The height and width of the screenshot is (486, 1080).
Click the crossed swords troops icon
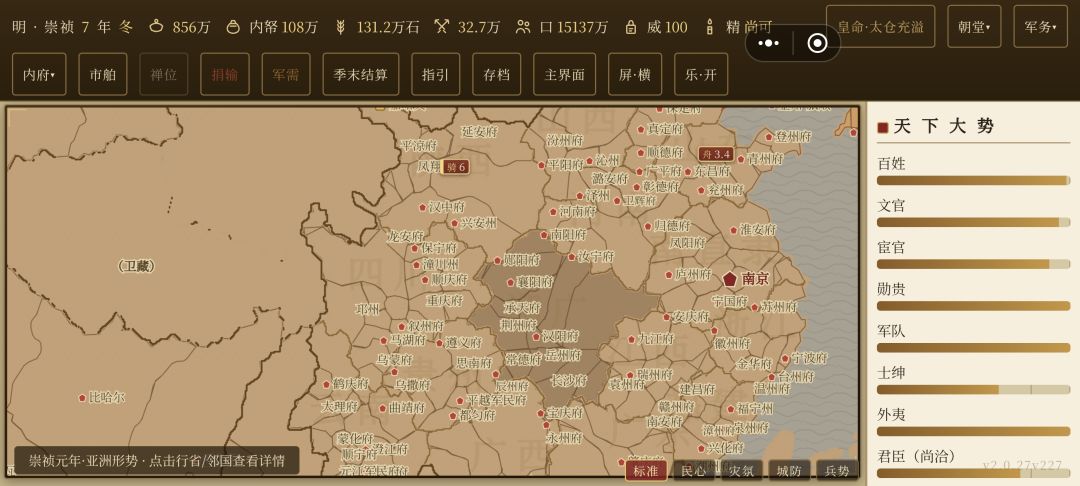442,27
